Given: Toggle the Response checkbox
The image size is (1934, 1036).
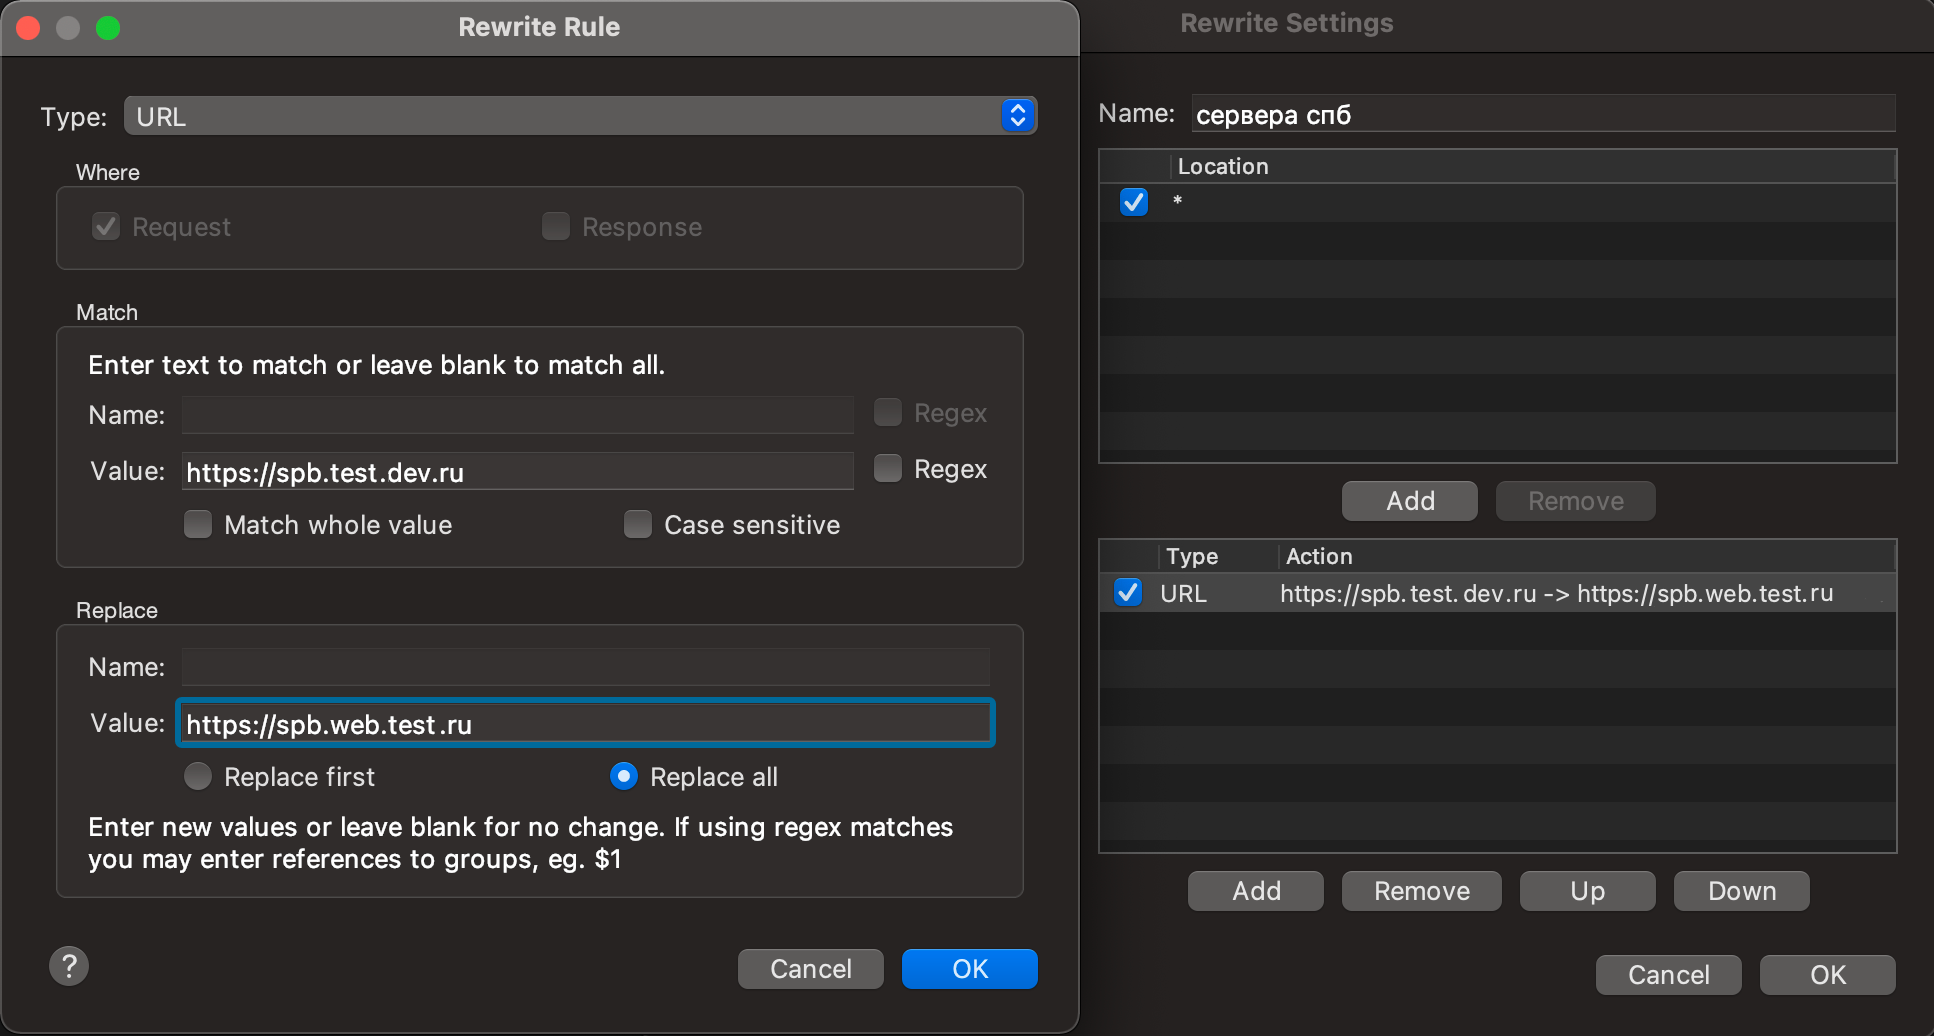Looking at the screenshot, I should 556,227.
